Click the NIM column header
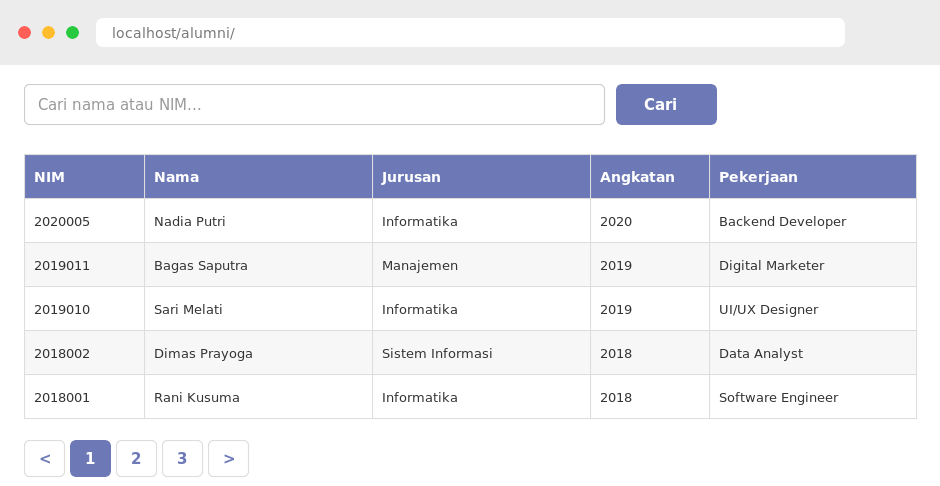Viewport: 940px width, 486px height. [x=85, y=177]
